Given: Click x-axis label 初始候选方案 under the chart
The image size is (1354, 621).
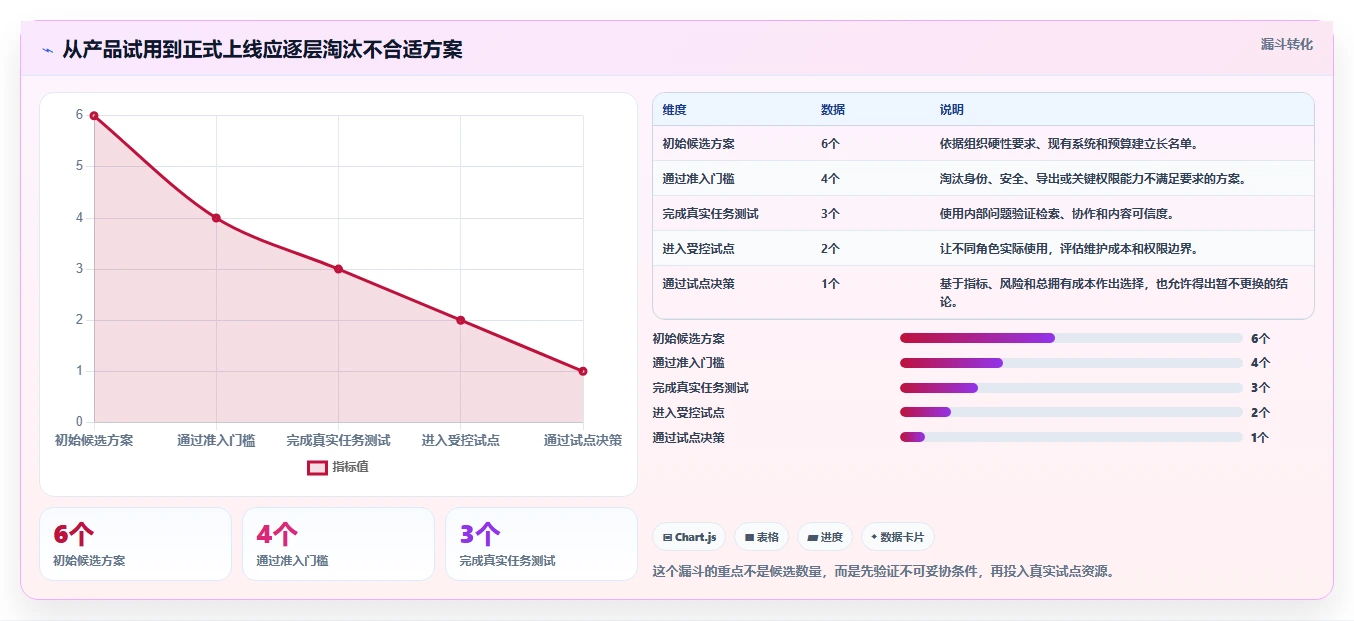Looking at the screenshot, I should pos(94,440).
